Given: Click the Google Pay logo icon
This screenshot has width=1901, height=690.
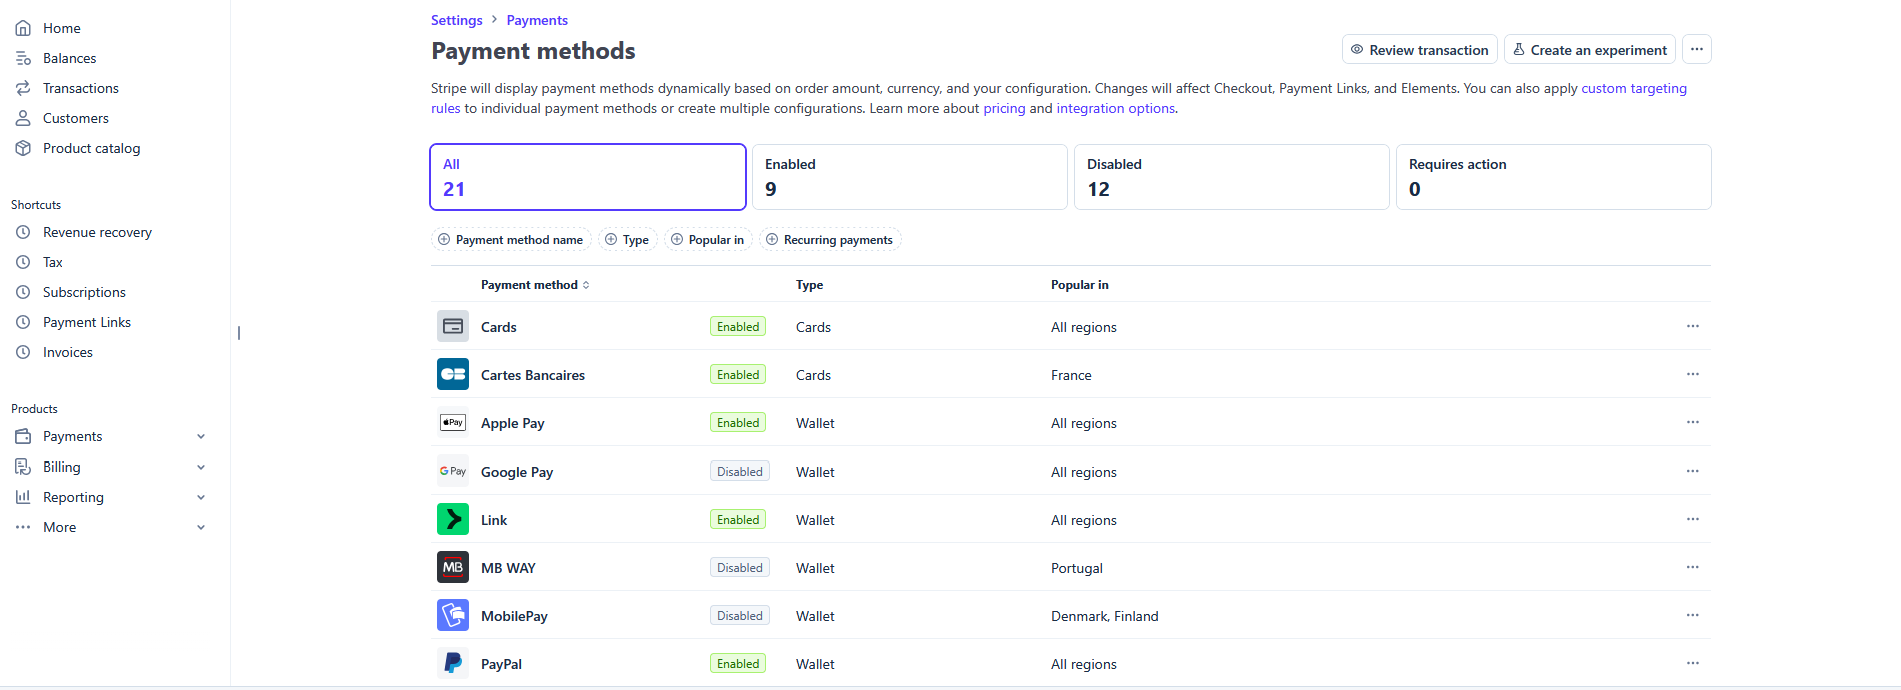Looking at the screenshot, I should [x=452, y=471].
